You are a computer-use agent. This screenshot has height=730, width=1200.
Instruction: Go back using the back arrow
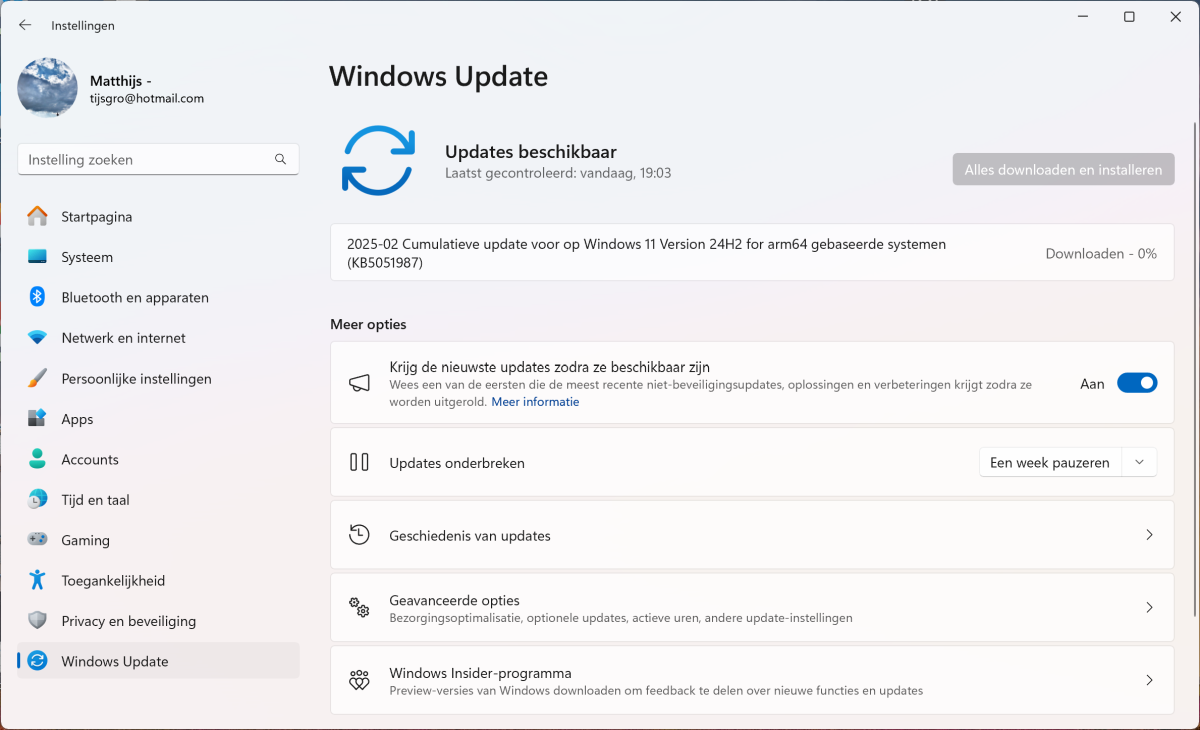[25, 25]
